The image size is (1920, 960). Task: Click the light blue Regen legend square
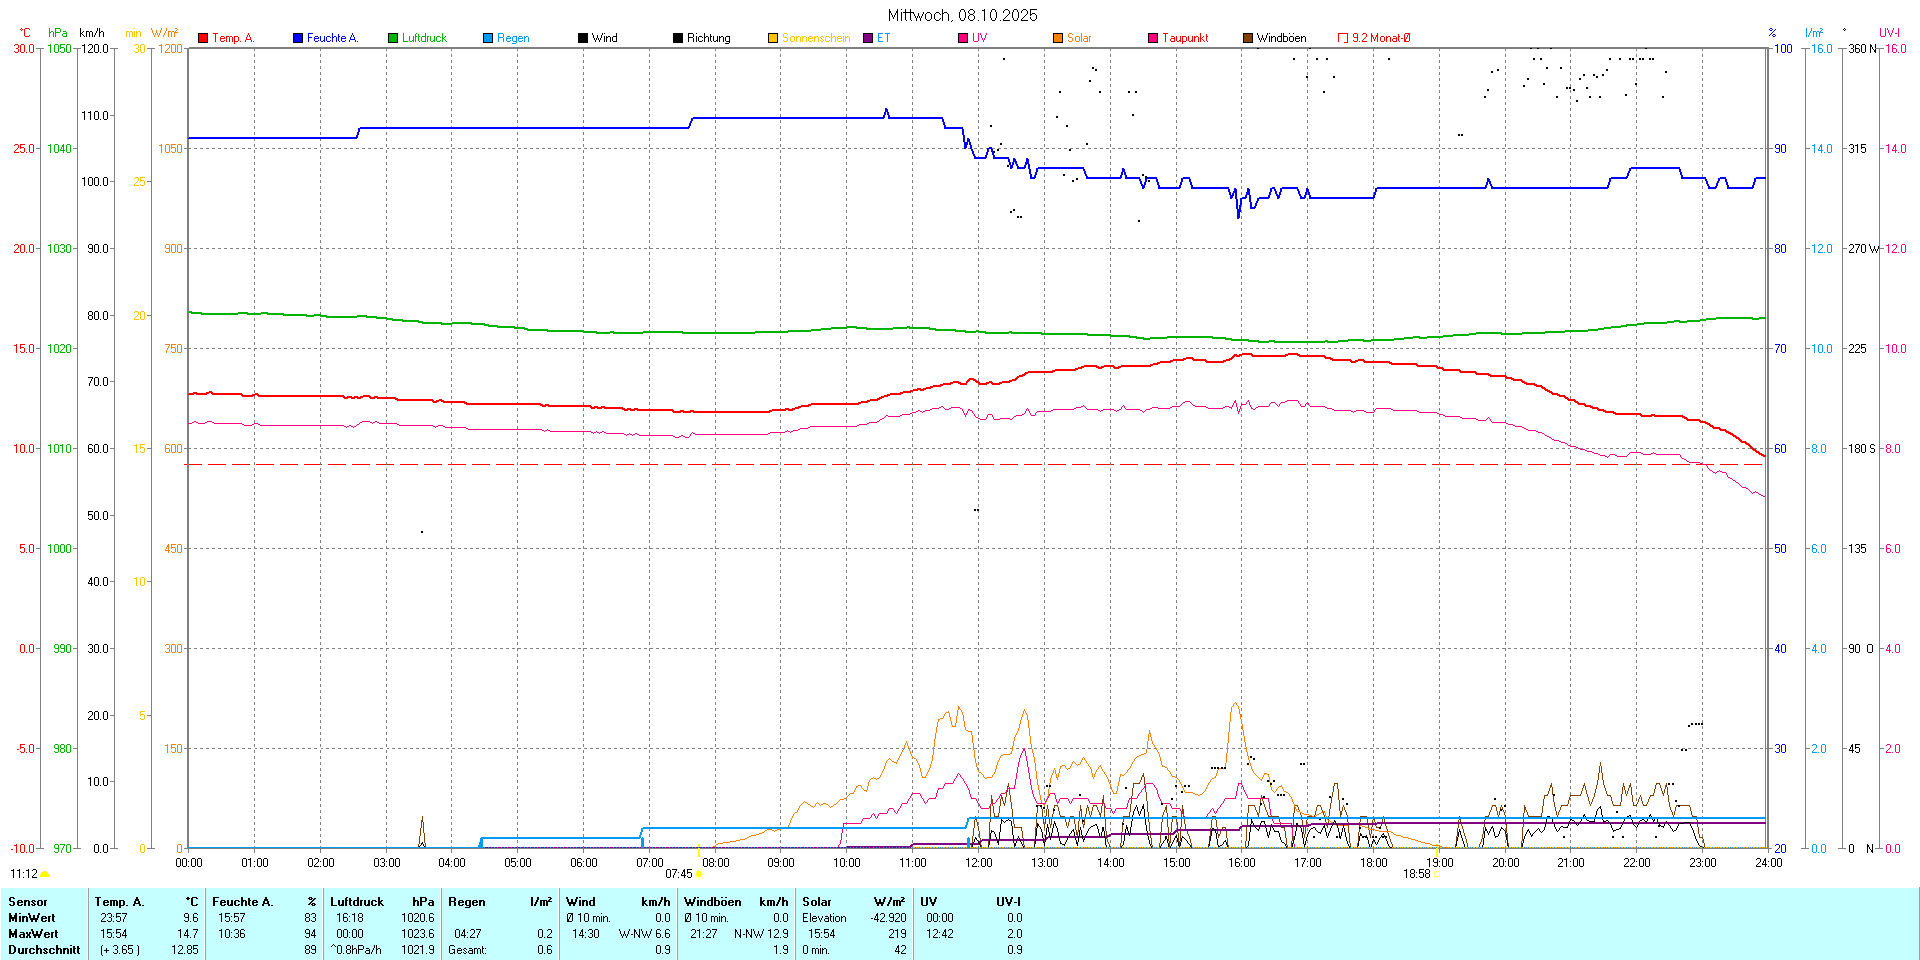tap(488, 38)
